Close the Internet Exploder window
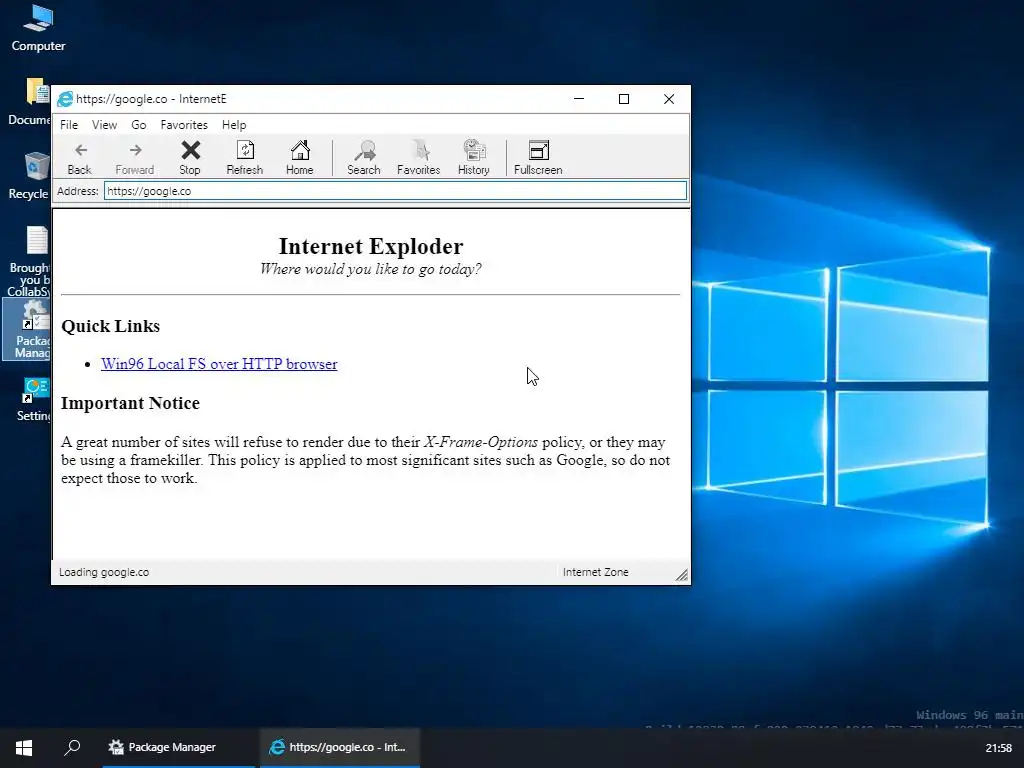Screen dimensions: 1024x768 pyautogui.click(x=669, y=99)
